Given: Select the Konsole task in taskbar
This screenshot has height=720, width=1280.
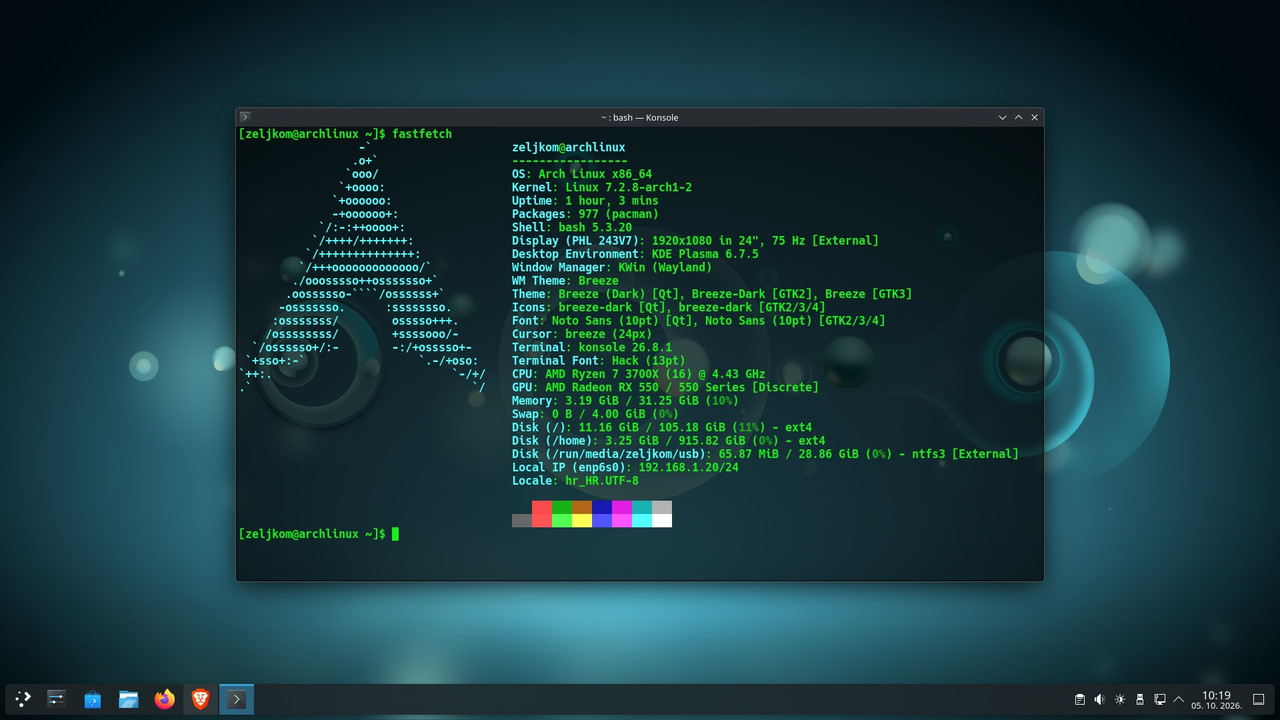Looking at the screenshot, I should (236, 699).
